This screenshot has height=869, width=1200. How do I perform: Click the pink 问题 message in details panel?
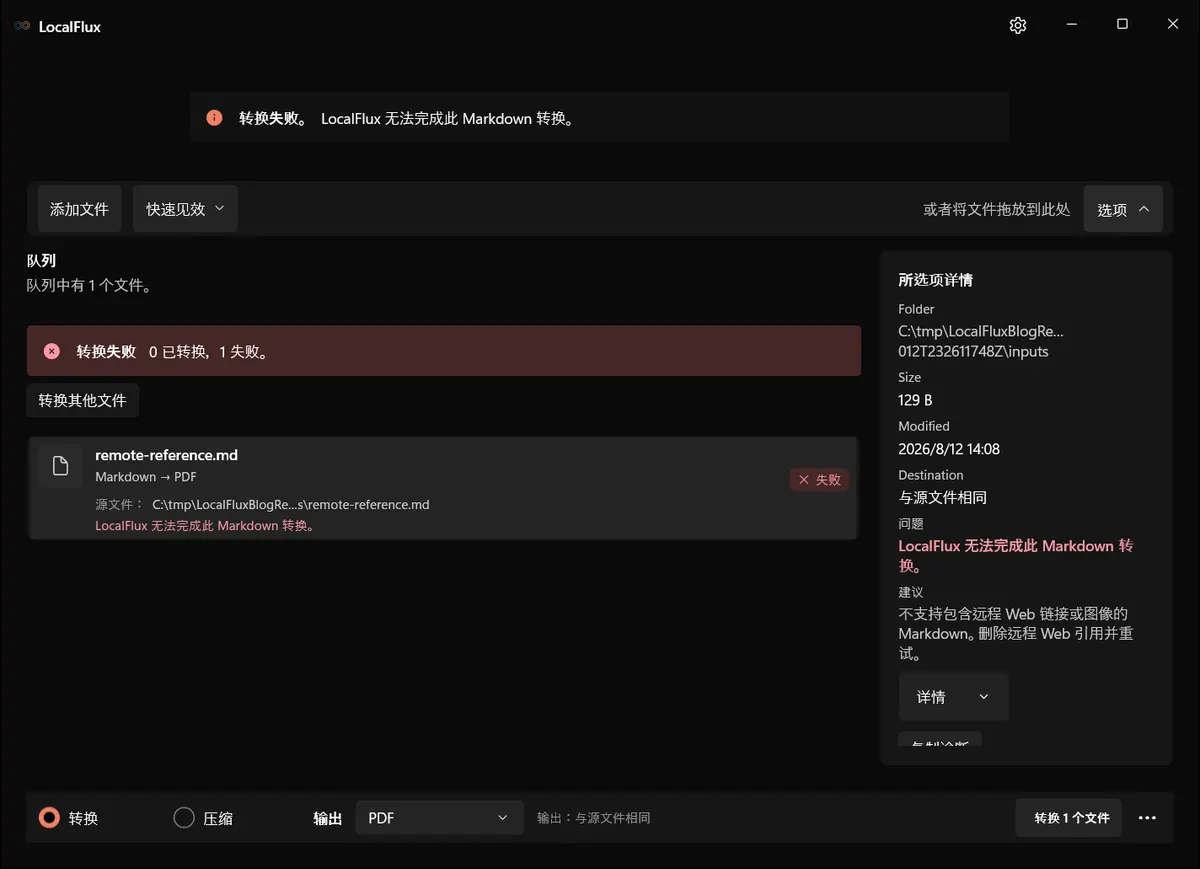pos(1016,556)
